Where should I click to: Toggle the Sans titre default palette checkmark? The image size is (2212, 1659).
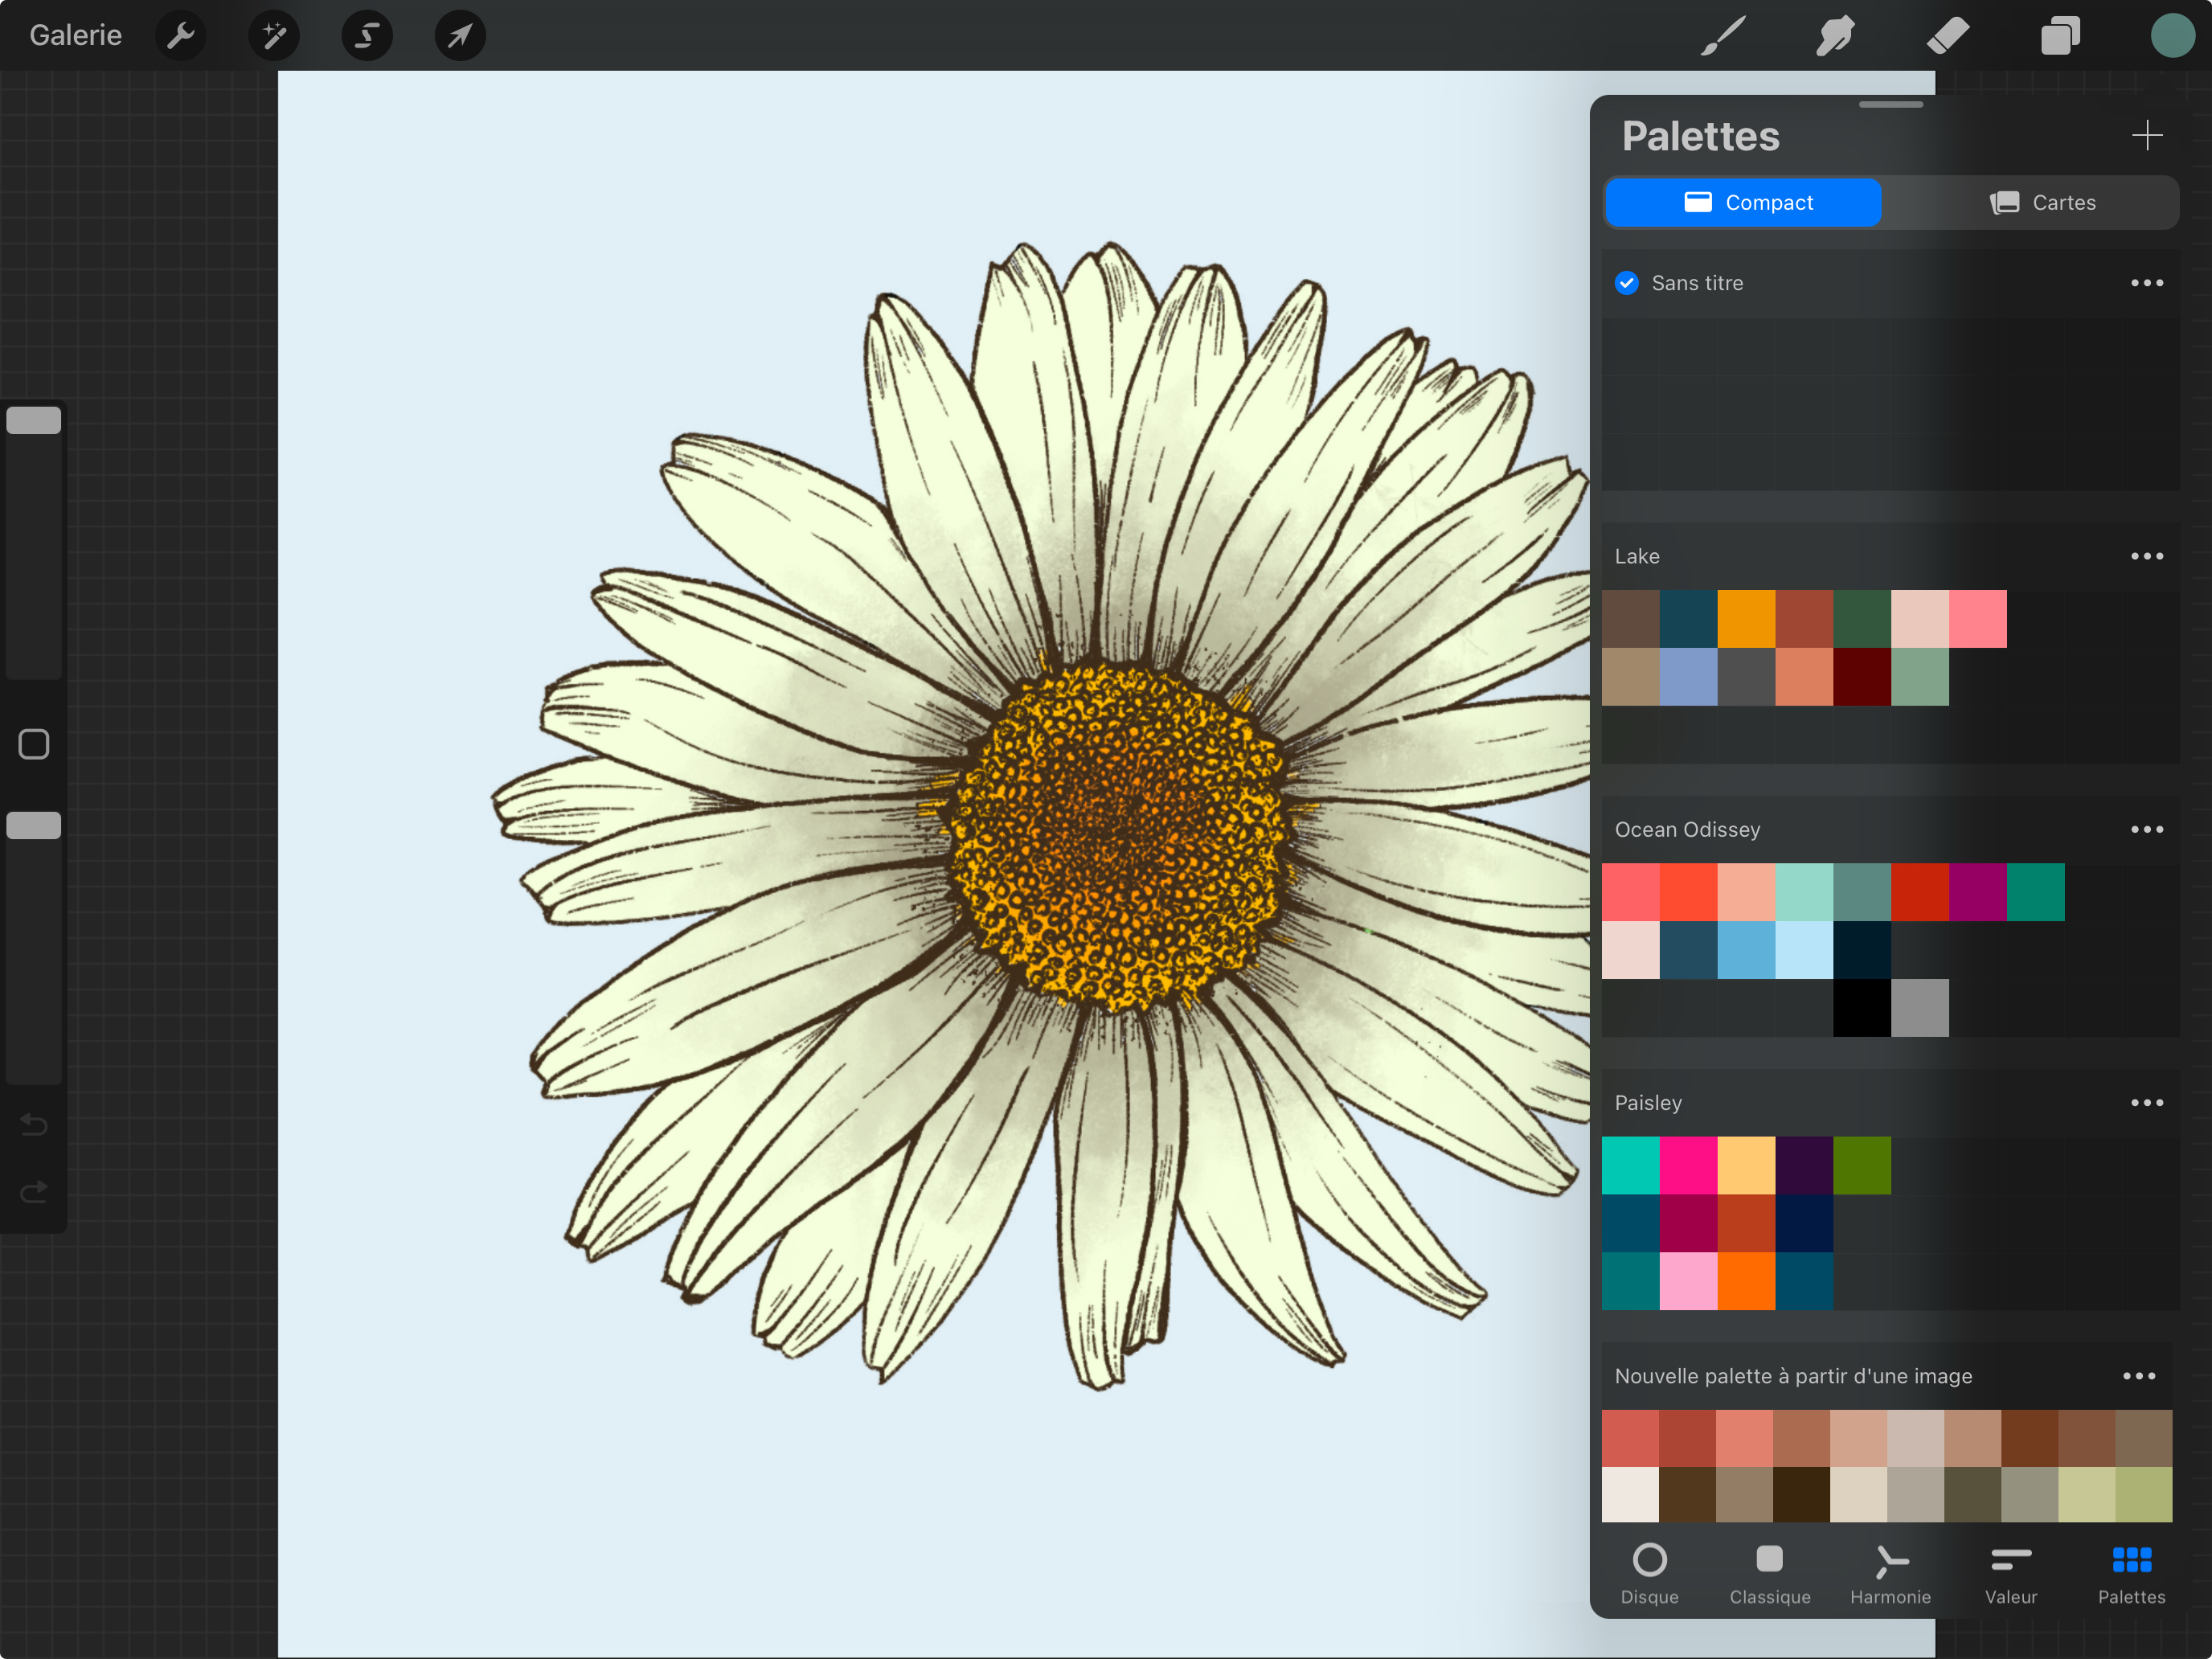coord(1627,283)
